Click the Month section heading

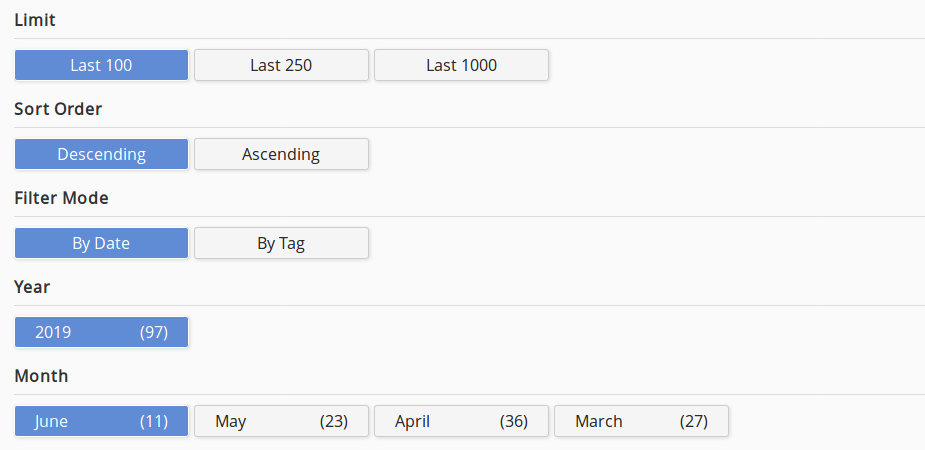[41, 376]
